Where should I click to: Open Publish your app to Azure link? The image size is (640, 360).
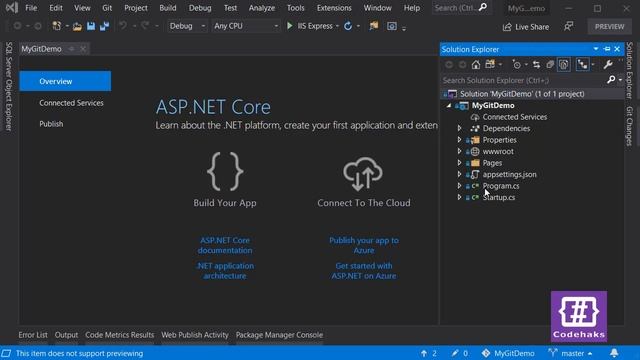pos(364,245)
